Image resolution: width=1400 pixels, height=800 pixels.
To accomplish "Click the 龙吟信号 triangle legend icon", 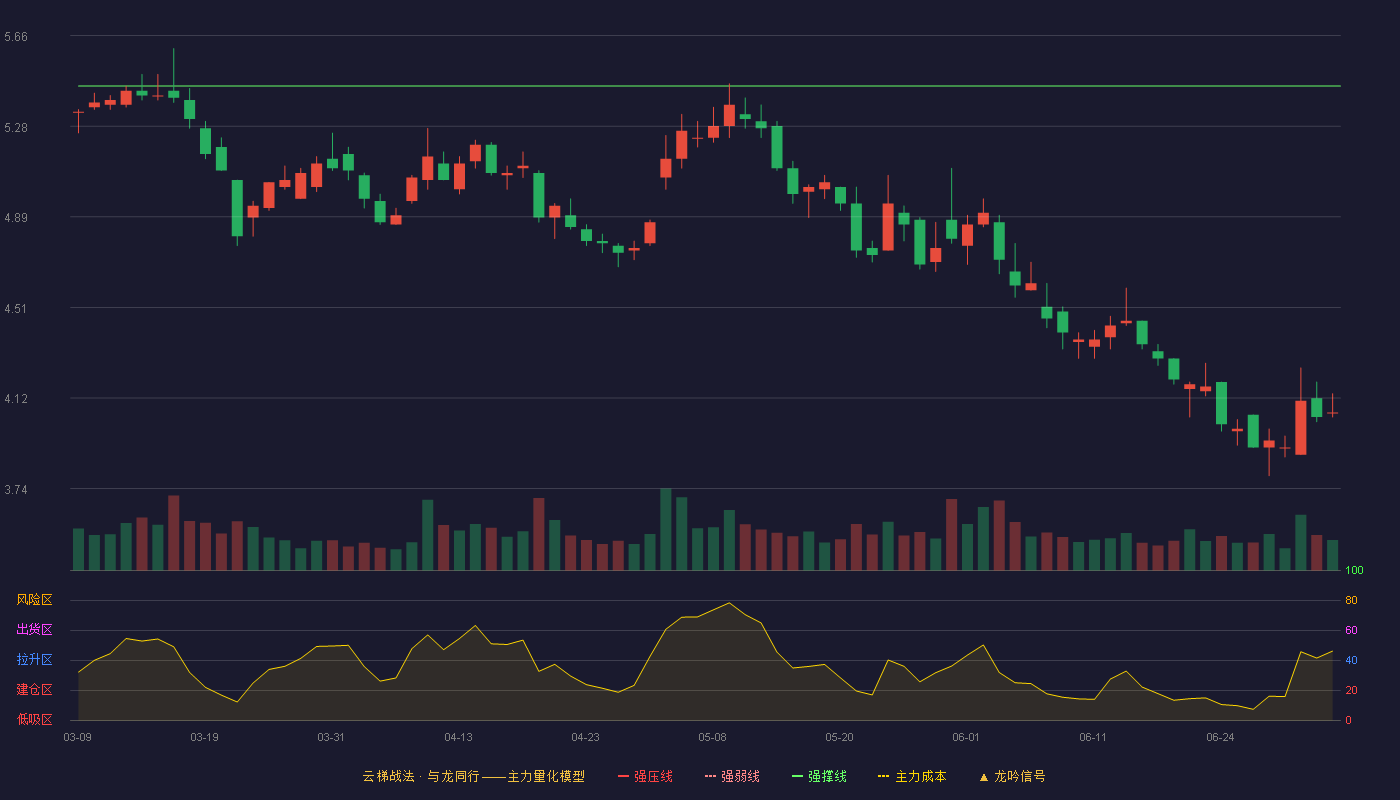I will click(983, 776).
